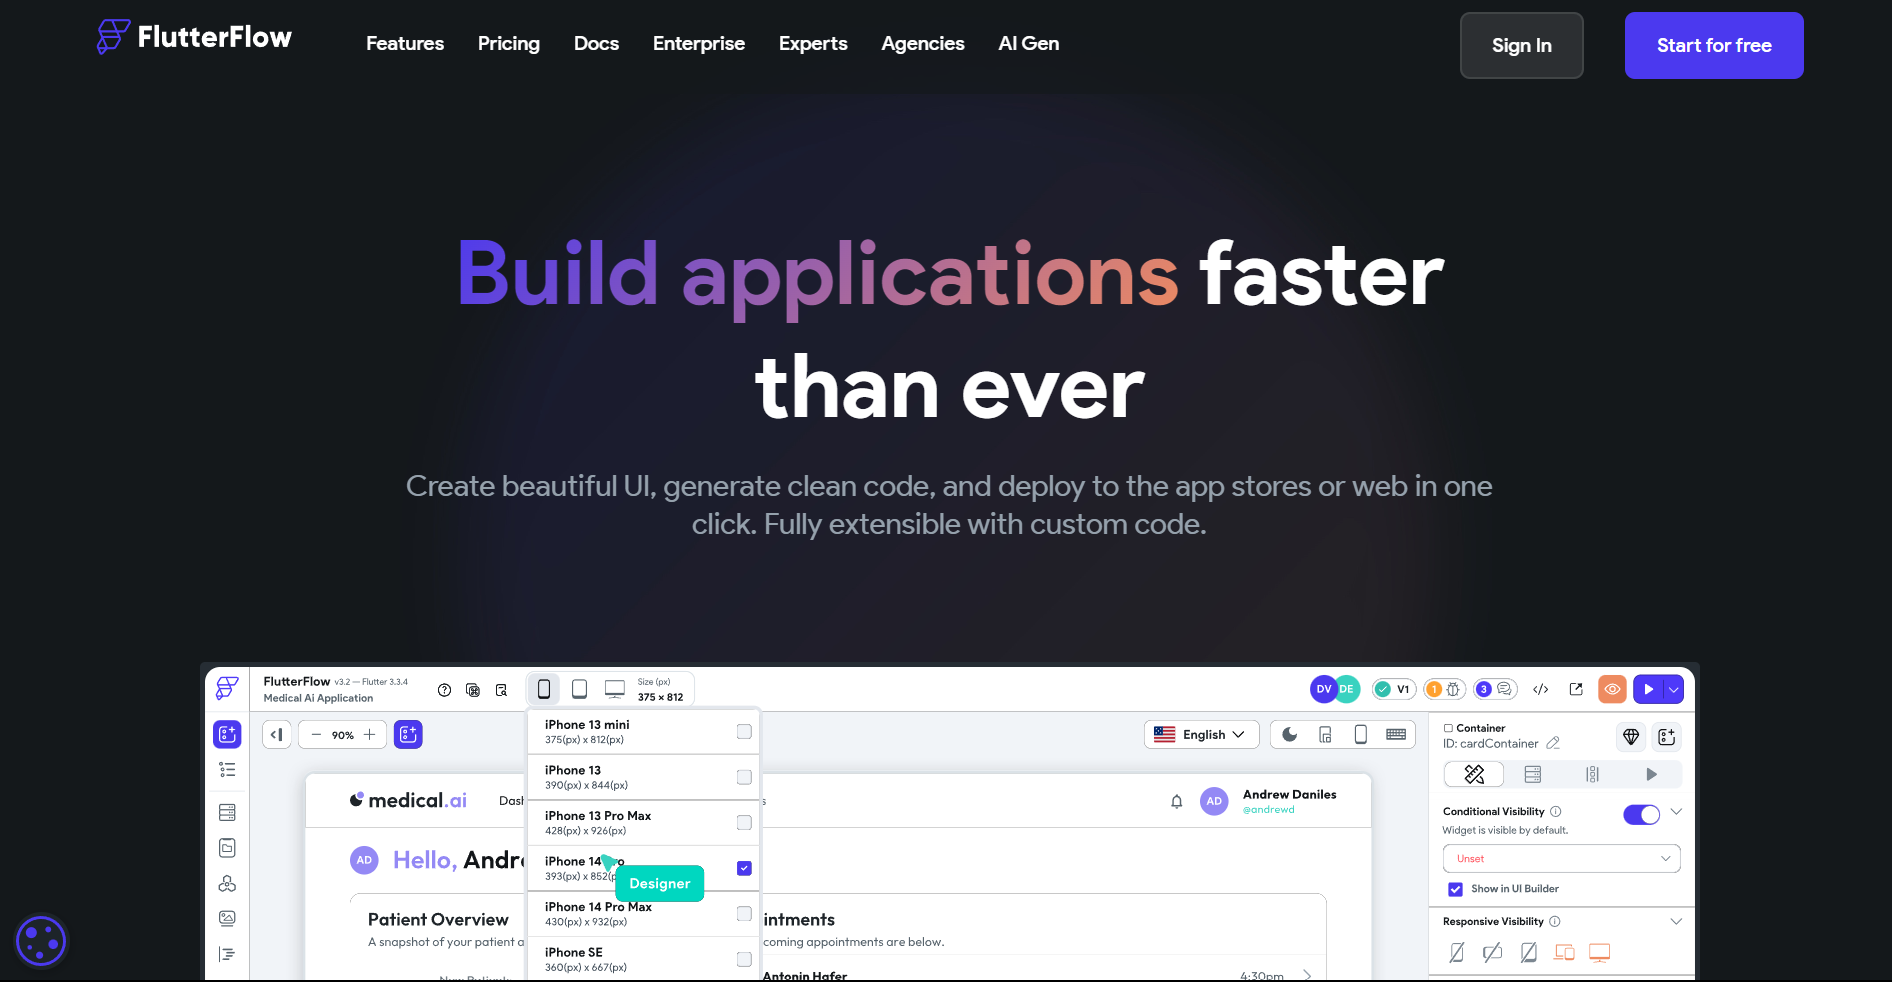
Task: Check the iPhone 13 Pro Max checkbox
Action: pyautogui.click(x=744, y=823)
